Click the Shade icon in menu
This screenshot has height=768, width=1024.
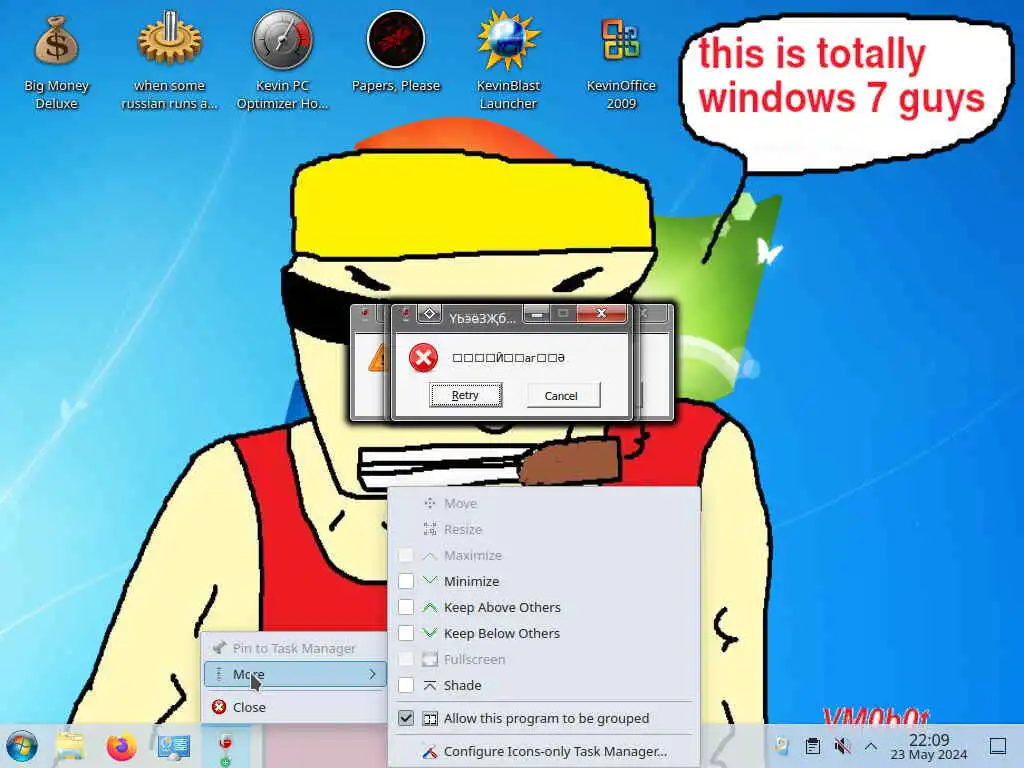pos(430,685)
